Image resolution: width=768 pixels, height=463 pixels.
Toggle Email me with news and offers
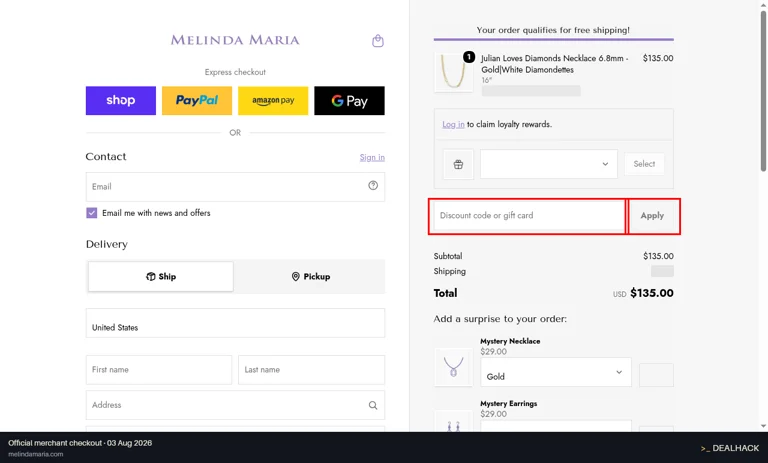click(92, 213)
